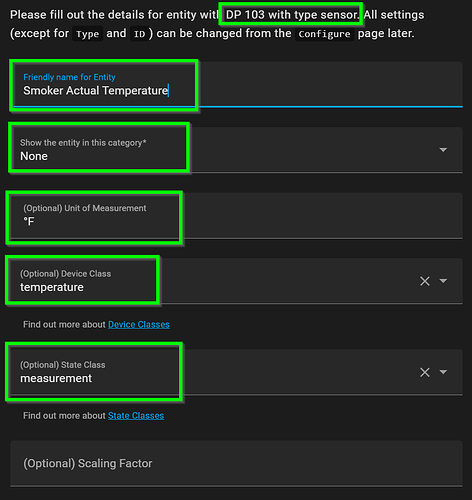Click the "ID" code label in description
The image size is (472, 500).
coord(139,34)
